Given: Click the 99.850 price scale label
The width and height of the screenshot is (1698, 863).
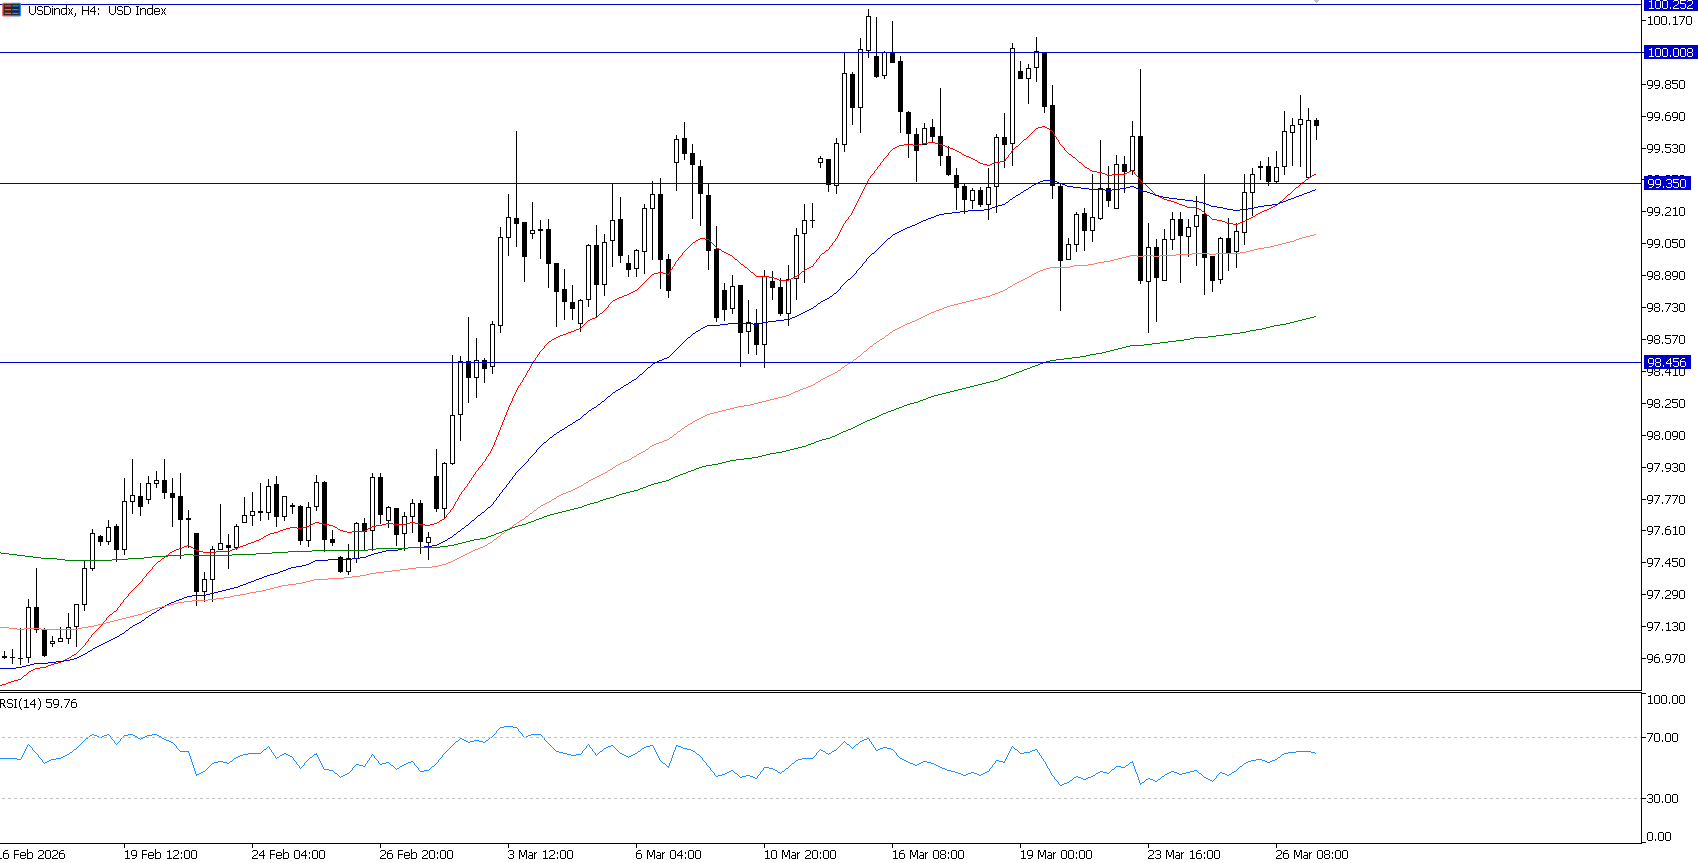Looking at the screenshot, I should coord(1665,85).
